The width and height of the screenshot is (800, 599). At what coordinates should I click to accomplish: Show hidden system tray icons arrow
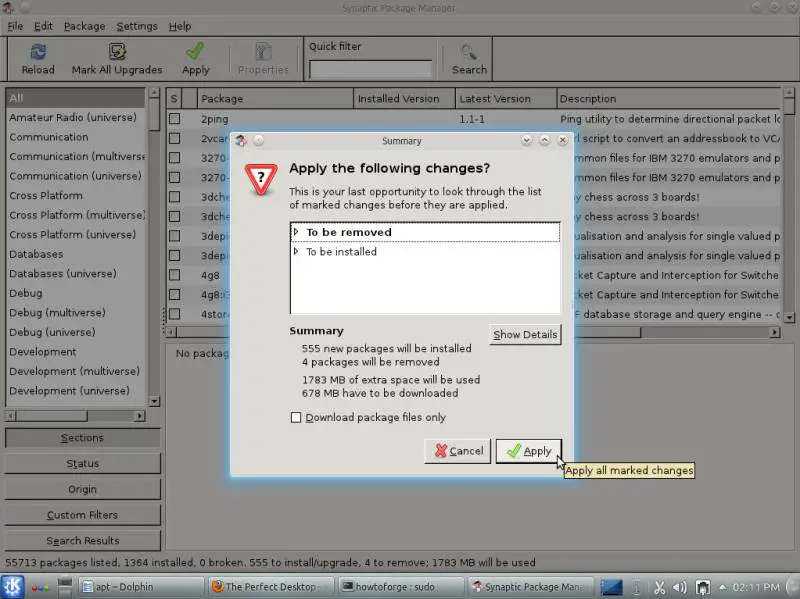(722, 587)
